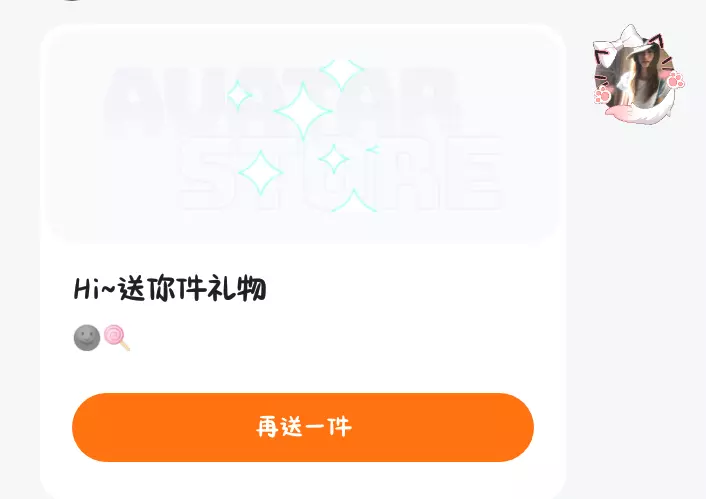The image size is (706, 499).
Task: Click the pink lollipop emoji
Action: coord(117,337)
